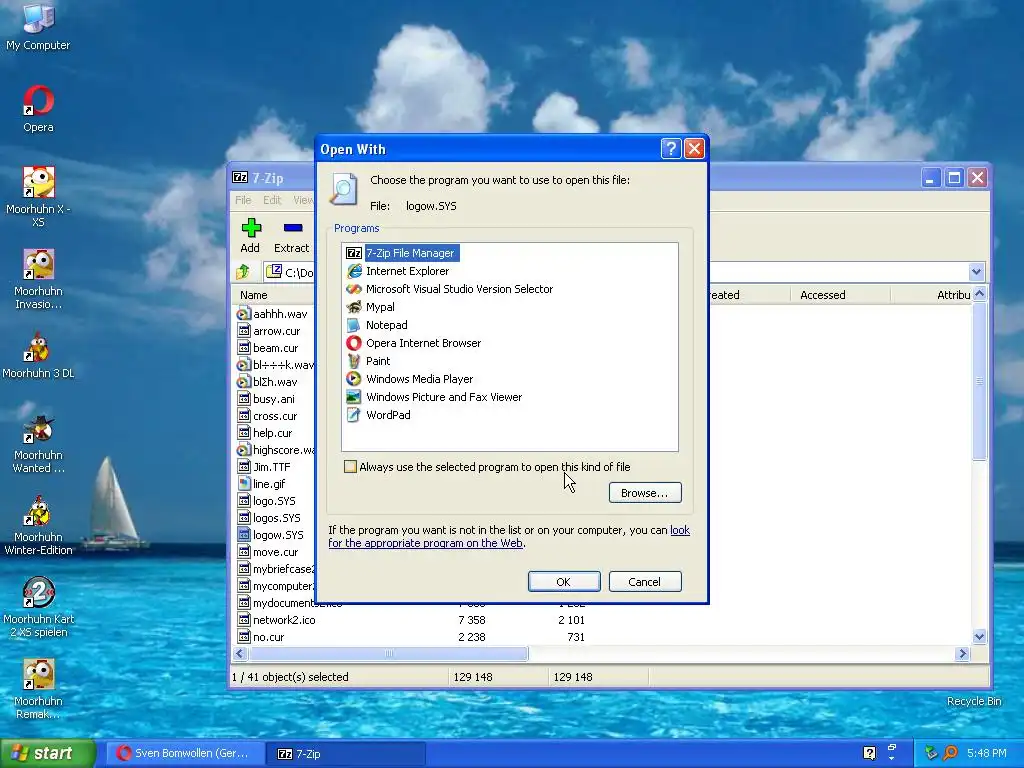Select Jim.TTF in the file list
1024x768 pixels.
pyautogui.click(x=264, y=467)
